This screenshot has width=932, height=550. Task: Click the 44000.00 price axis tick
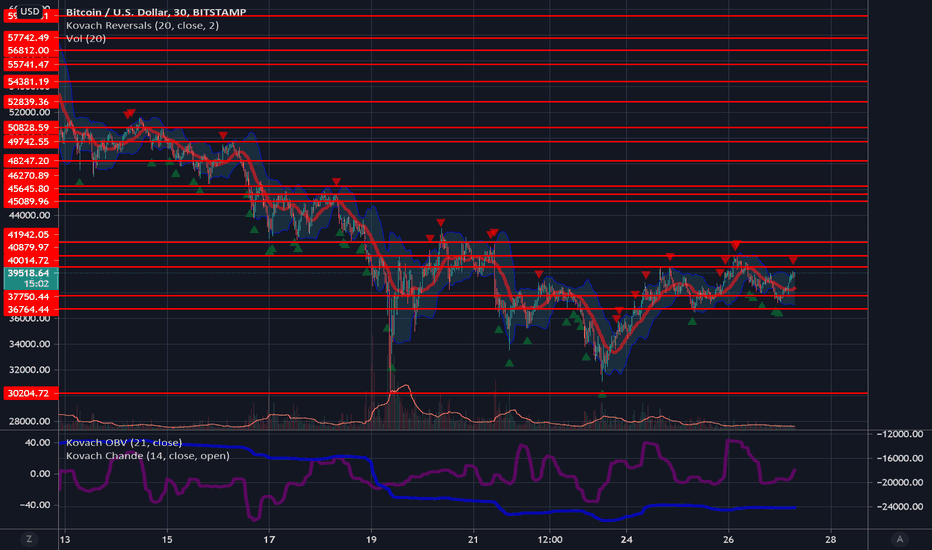tap(29, 215)
